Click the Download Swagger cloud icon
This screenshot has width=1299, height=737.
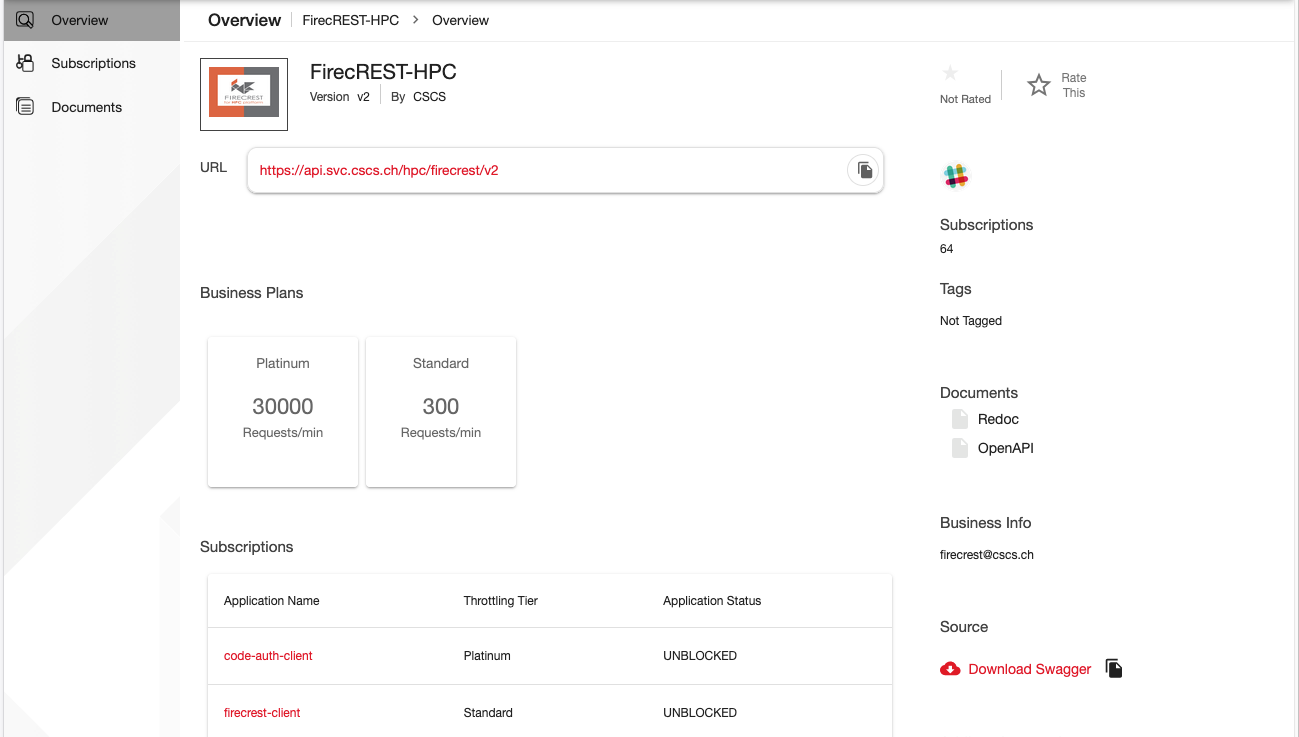[950, 669]
